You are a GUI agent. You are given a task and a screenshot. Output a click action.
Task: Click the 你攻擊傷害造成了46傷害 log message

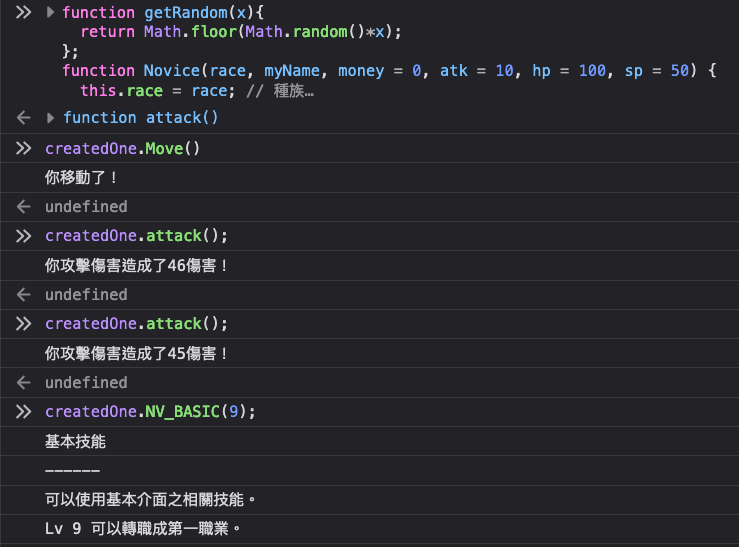(137, 266)
